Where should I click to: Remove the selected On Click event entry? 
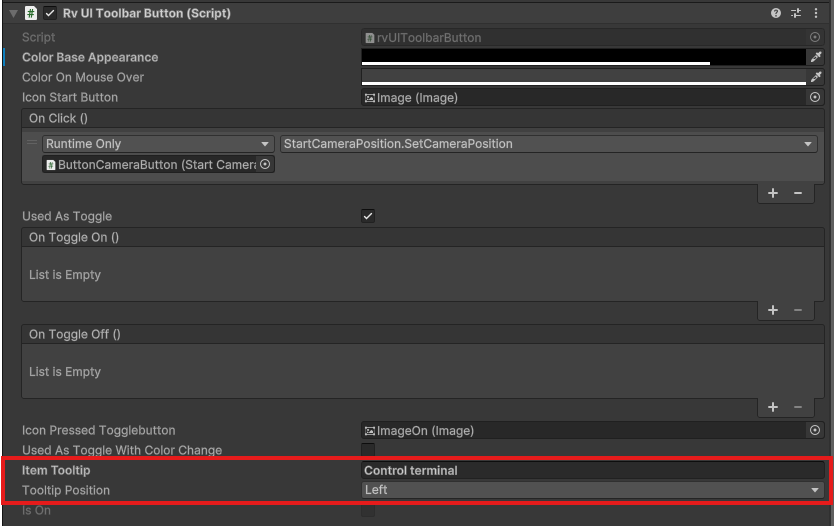coord(798,193)
